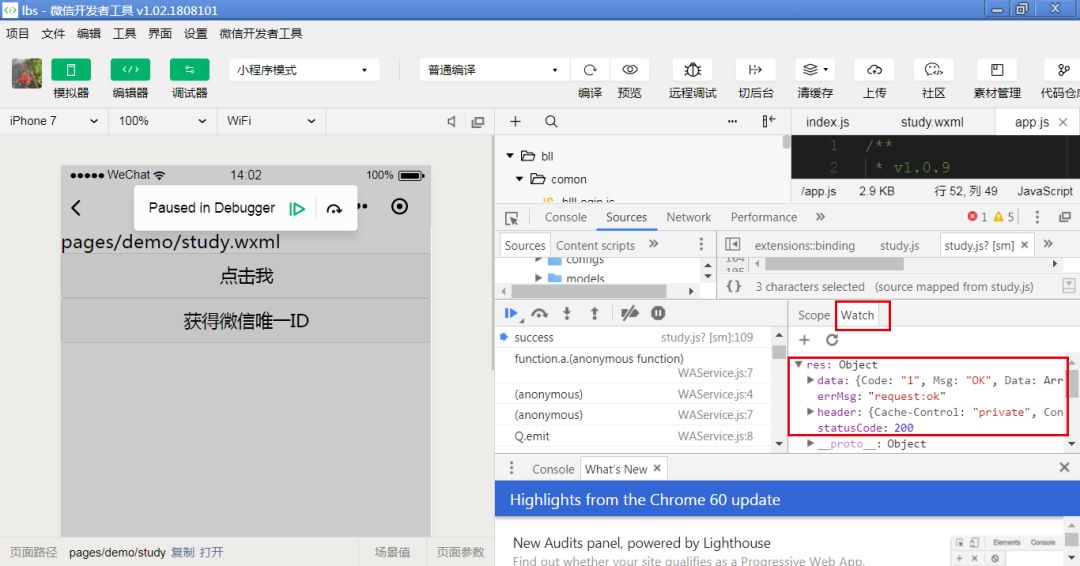The width and height of the screenshot is (1080, 566).
Task: Open the 项目 menu
Action: (18, 33)
